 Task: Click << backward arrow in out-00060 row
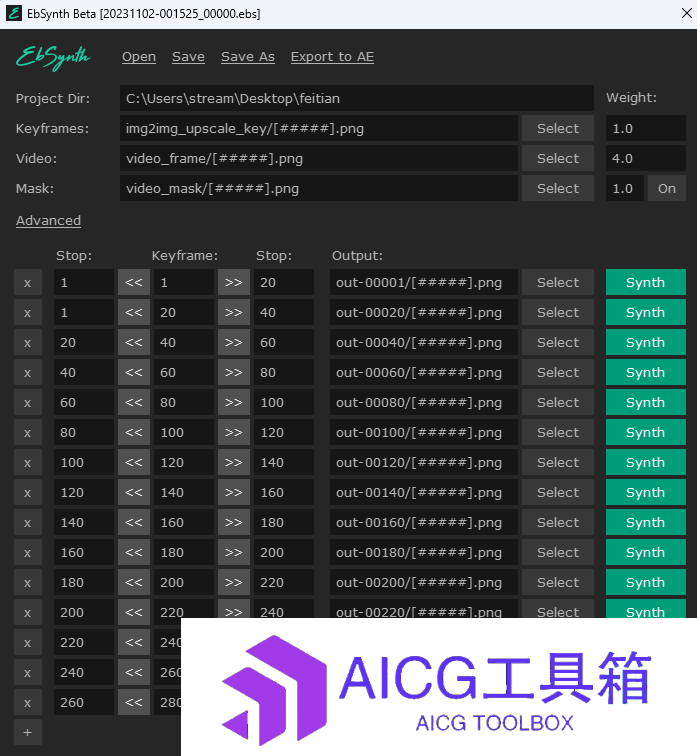point(134,372)
